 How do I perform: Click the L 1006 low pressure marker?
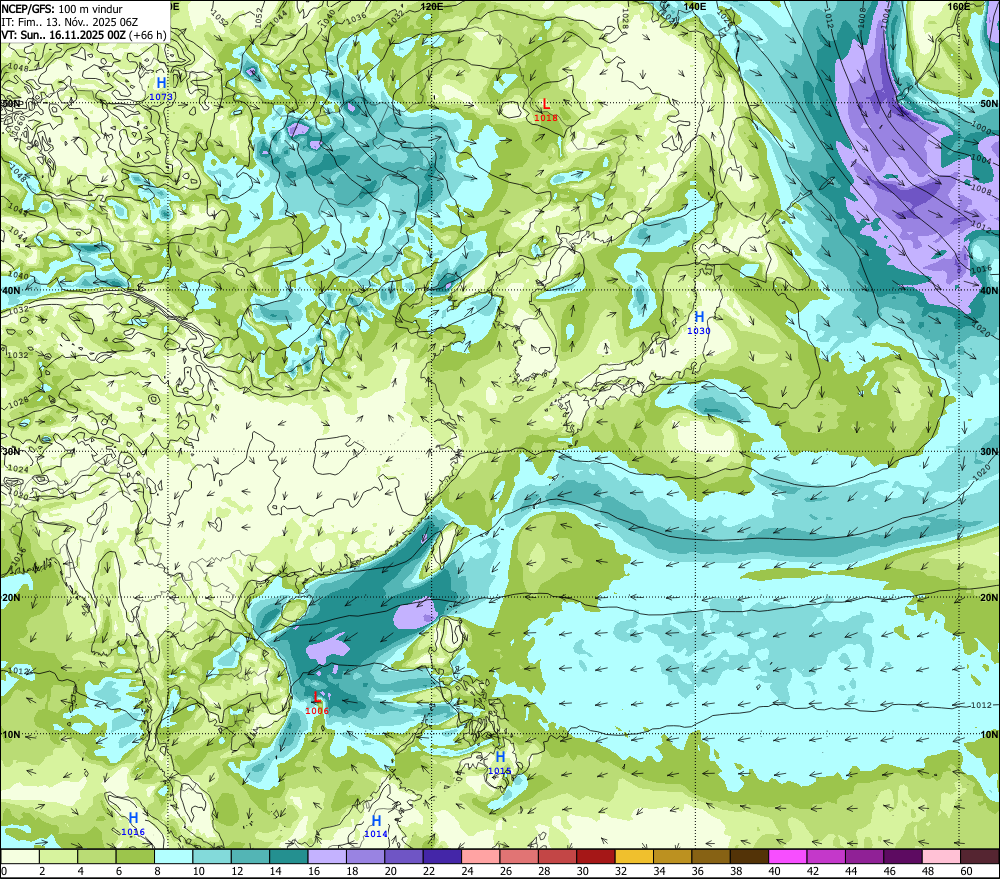[x=317, y=704]
